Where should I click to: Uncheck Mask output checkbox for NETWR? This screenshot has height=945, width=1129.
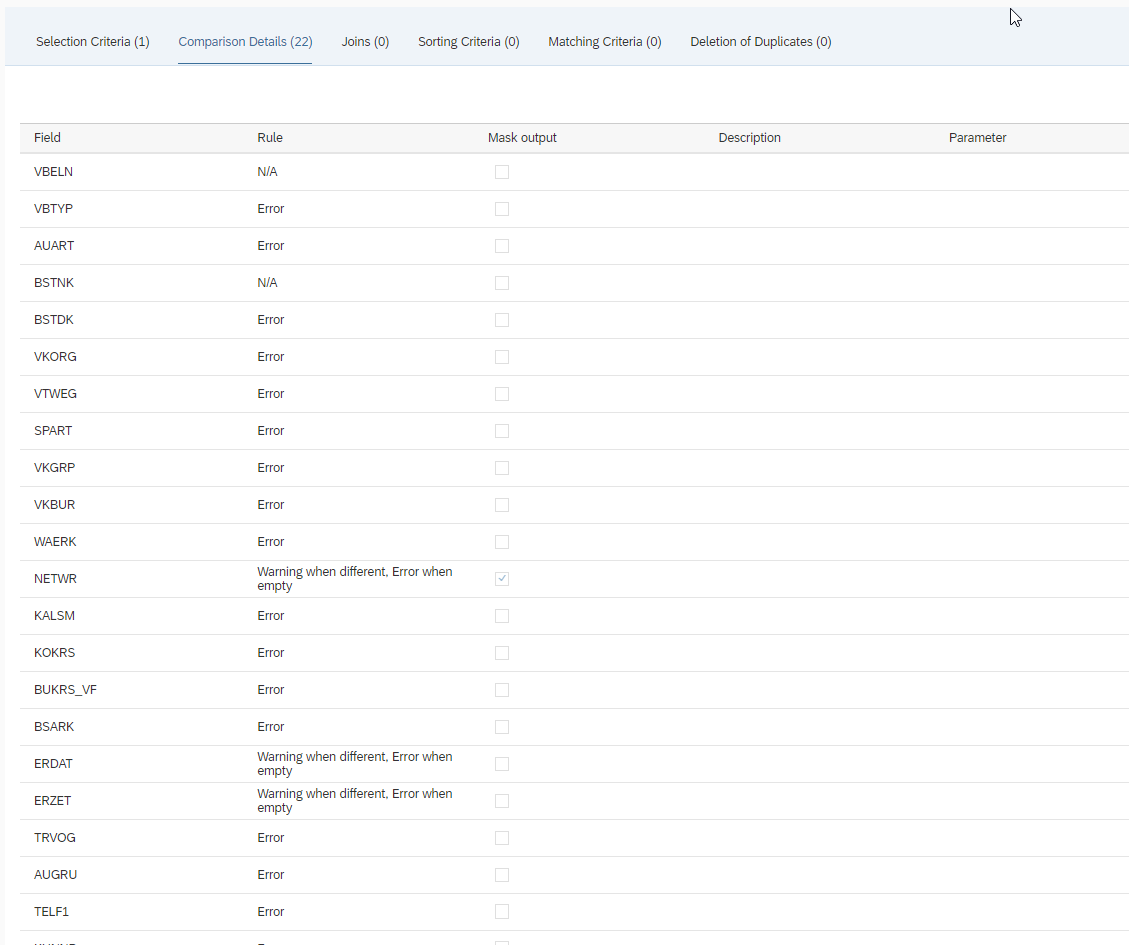pos(502,579)
